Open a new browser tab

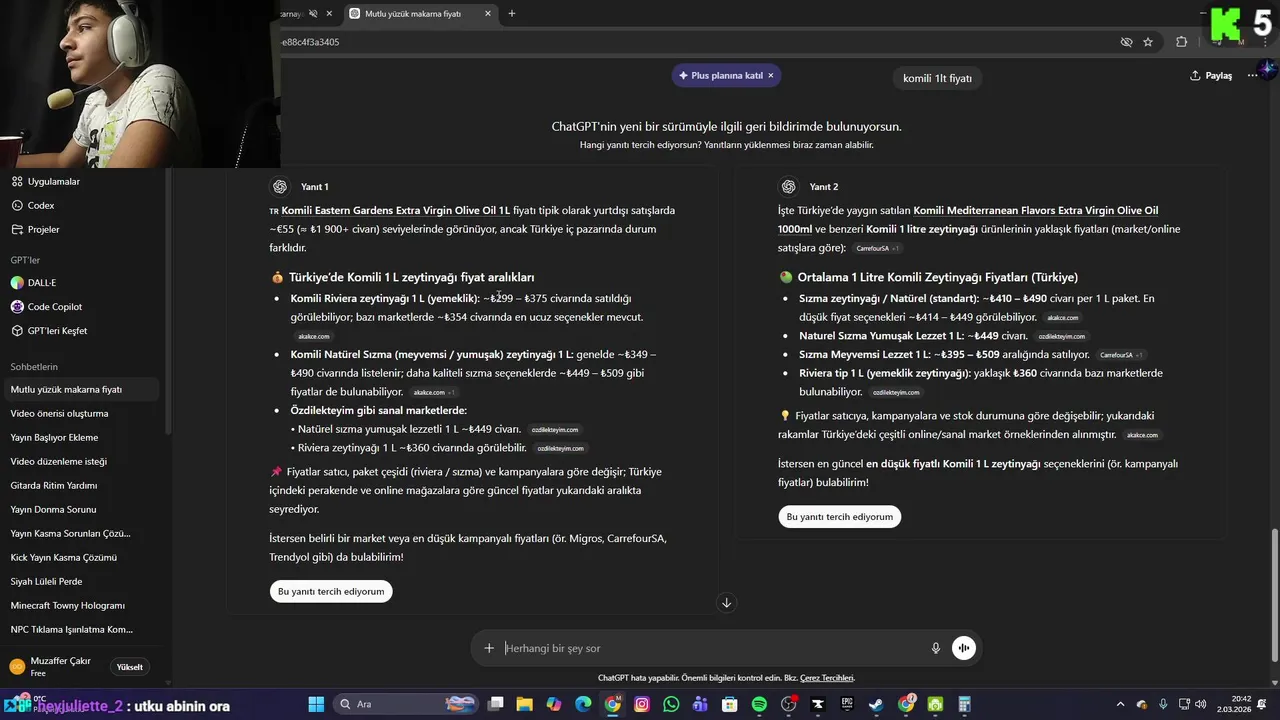(512, 14)
